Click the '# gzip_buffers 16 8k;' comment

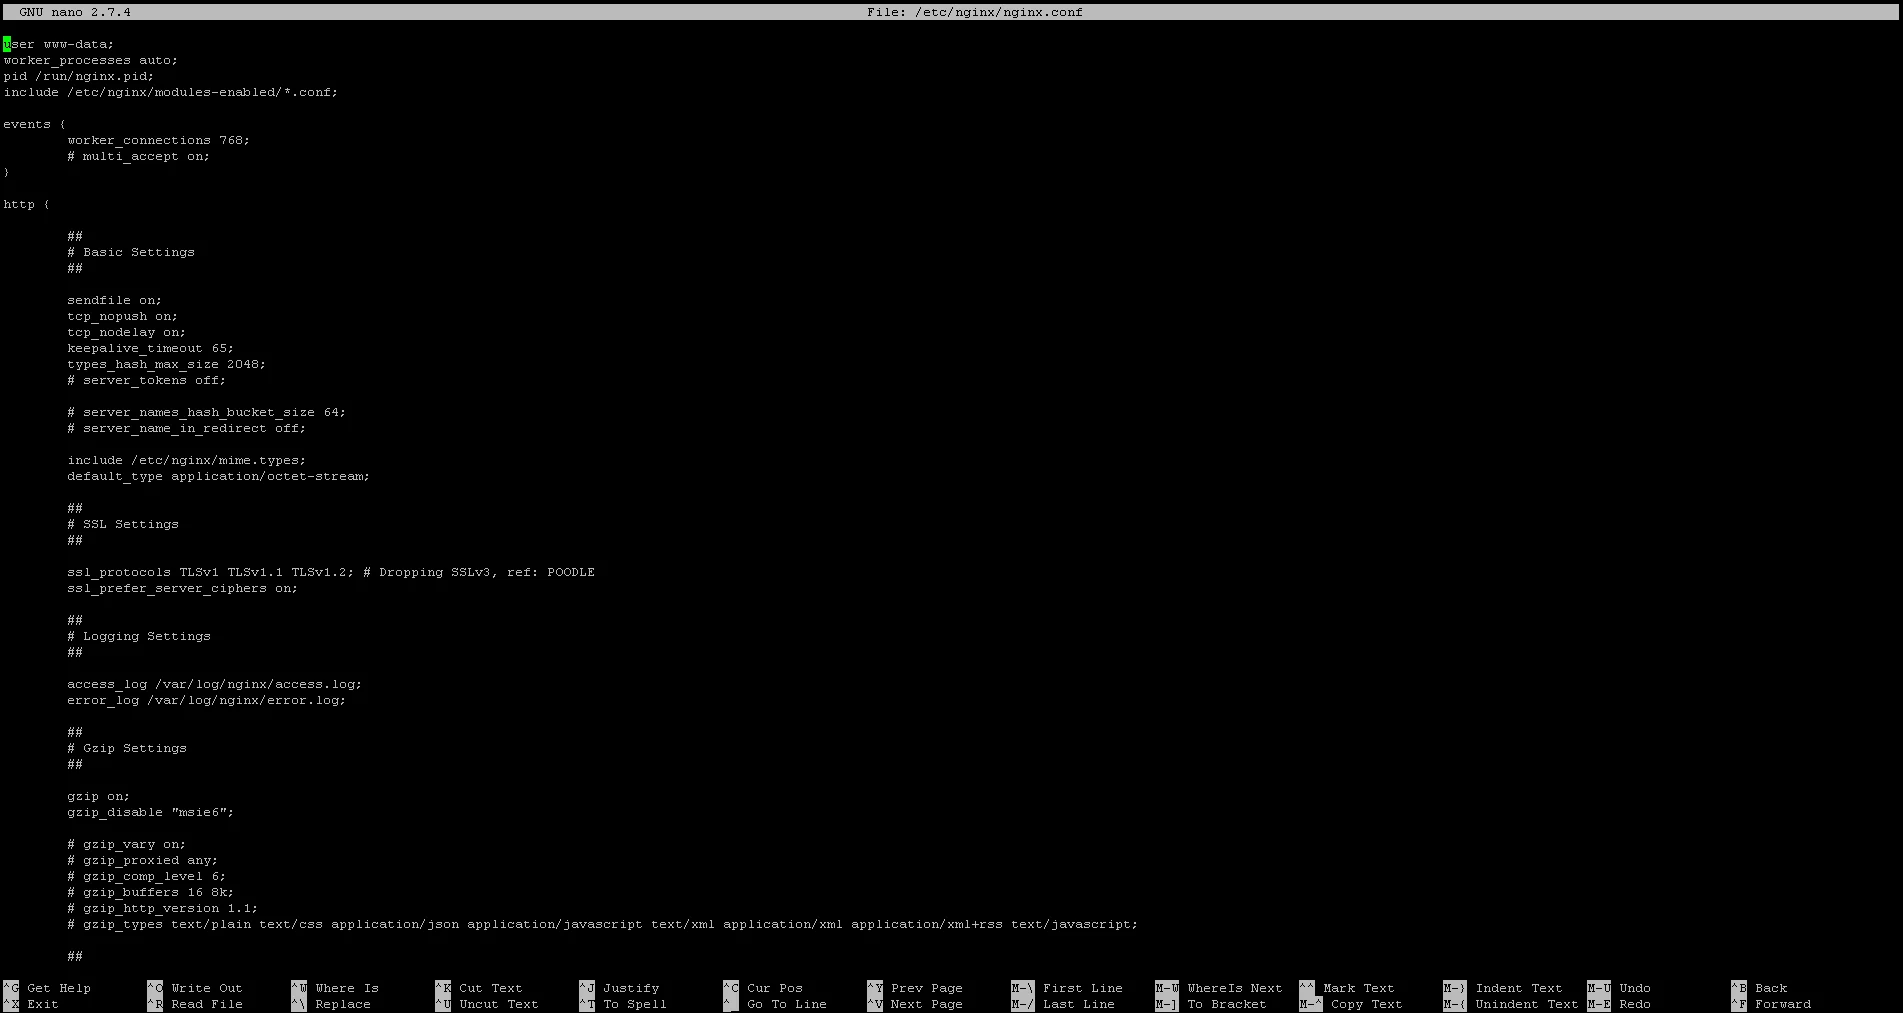coord(151,892)
